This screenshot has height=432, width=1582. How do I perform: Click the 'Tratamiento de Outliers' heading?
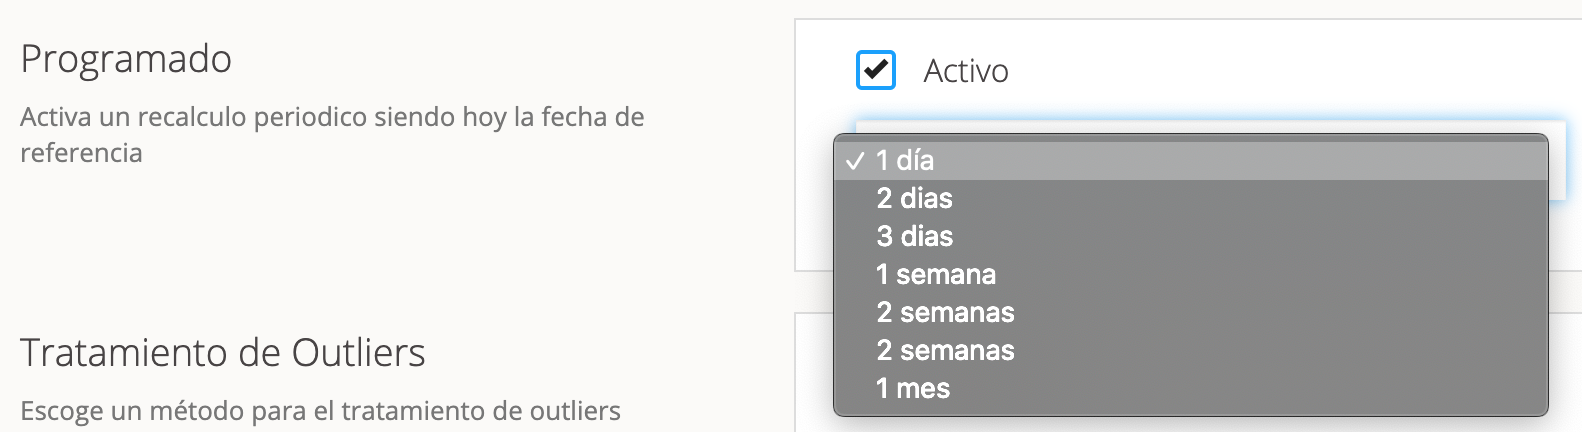coord(223,352)
